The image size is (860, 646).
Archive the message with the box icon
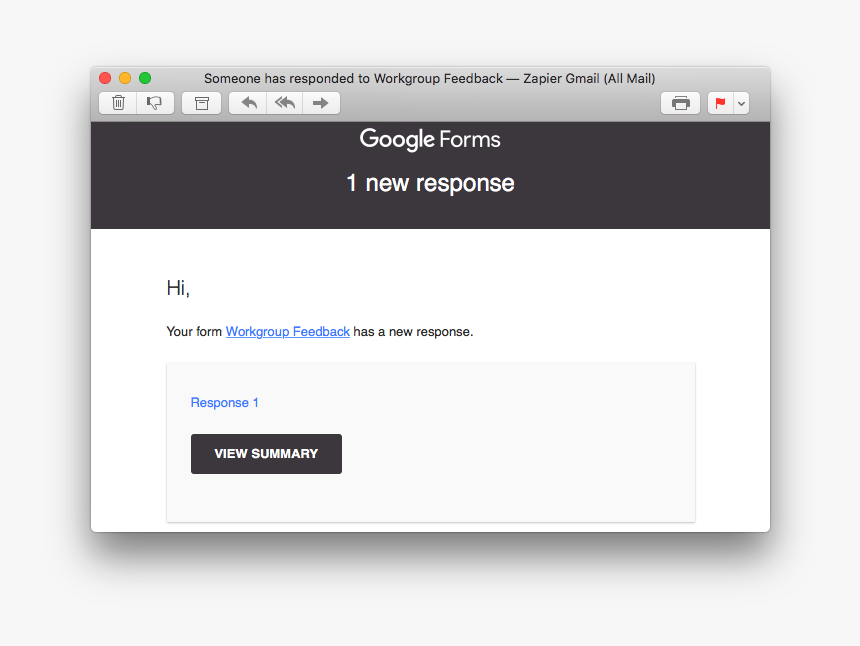point(201,103)
